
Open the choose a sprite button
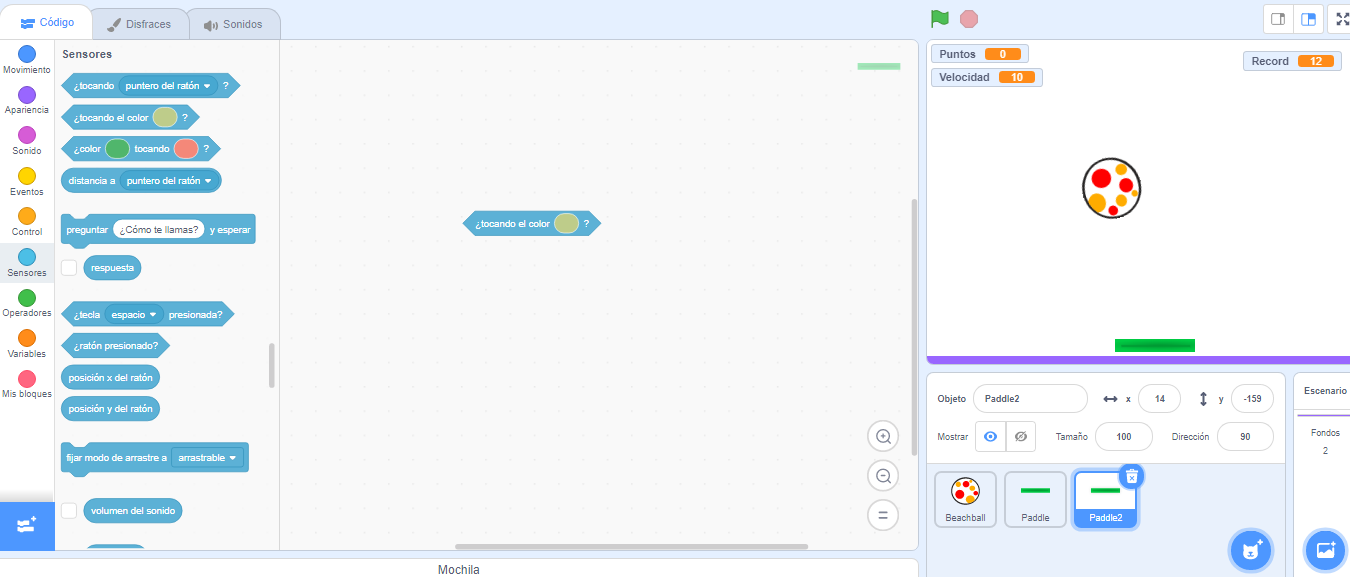[1251, 550]
